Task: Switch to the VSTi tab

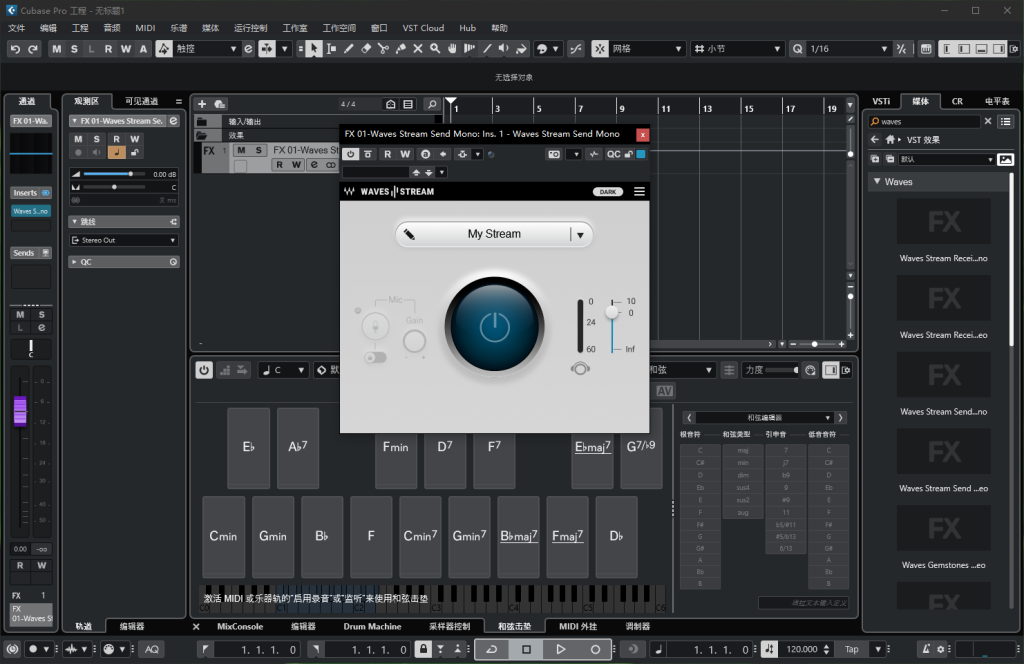Action: (x=881, y=101)
